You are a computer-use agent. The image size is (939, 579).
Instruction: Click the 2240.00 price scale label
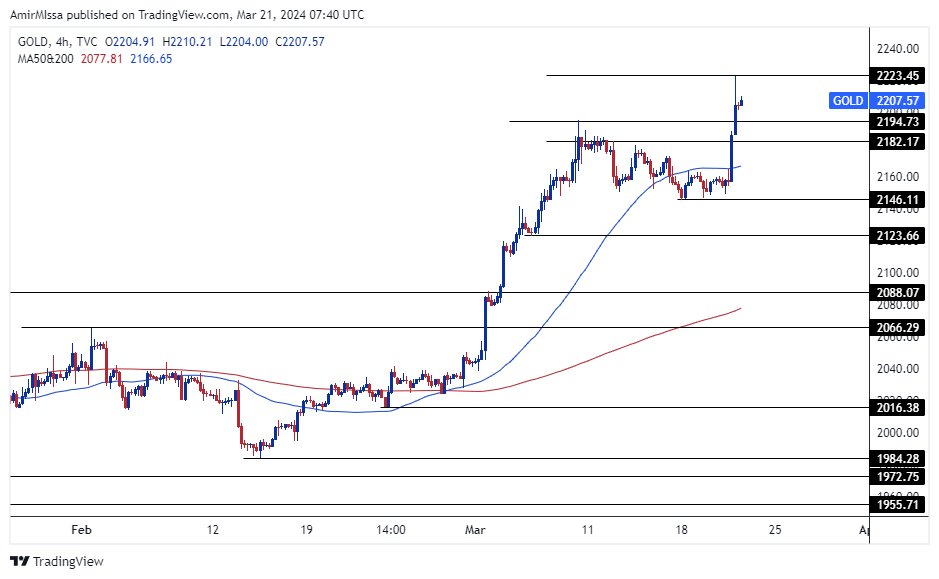(897, 48)
